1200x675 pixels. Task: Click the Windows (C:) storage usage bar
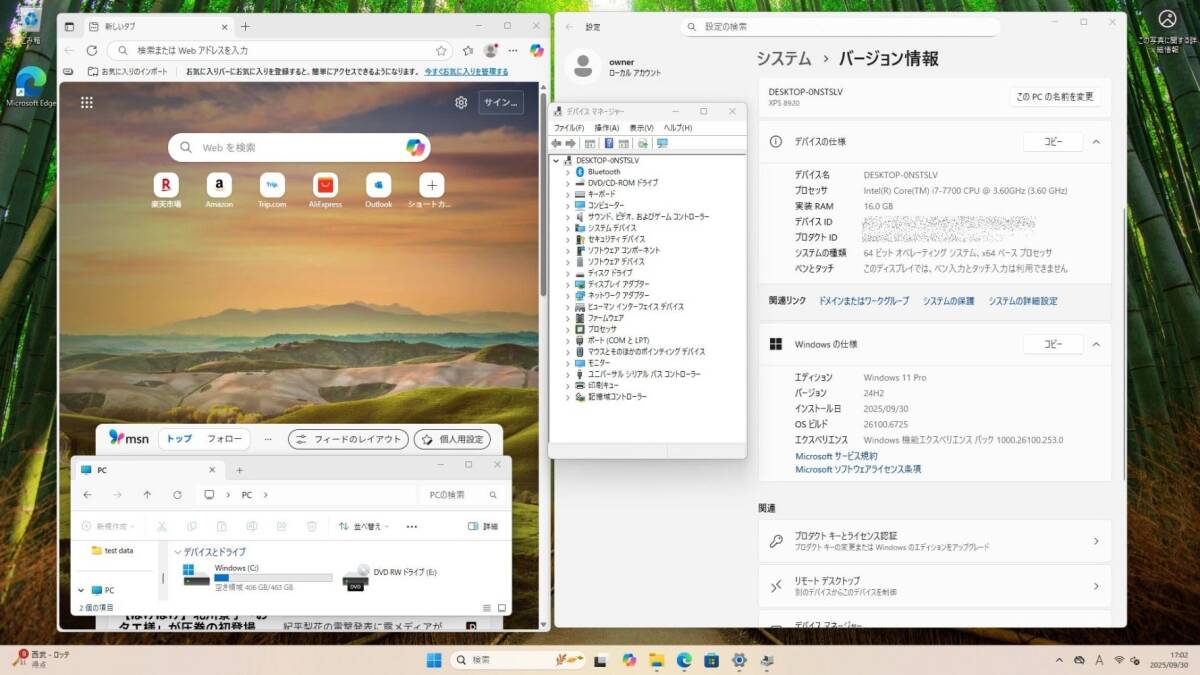(x=273, y=578)
